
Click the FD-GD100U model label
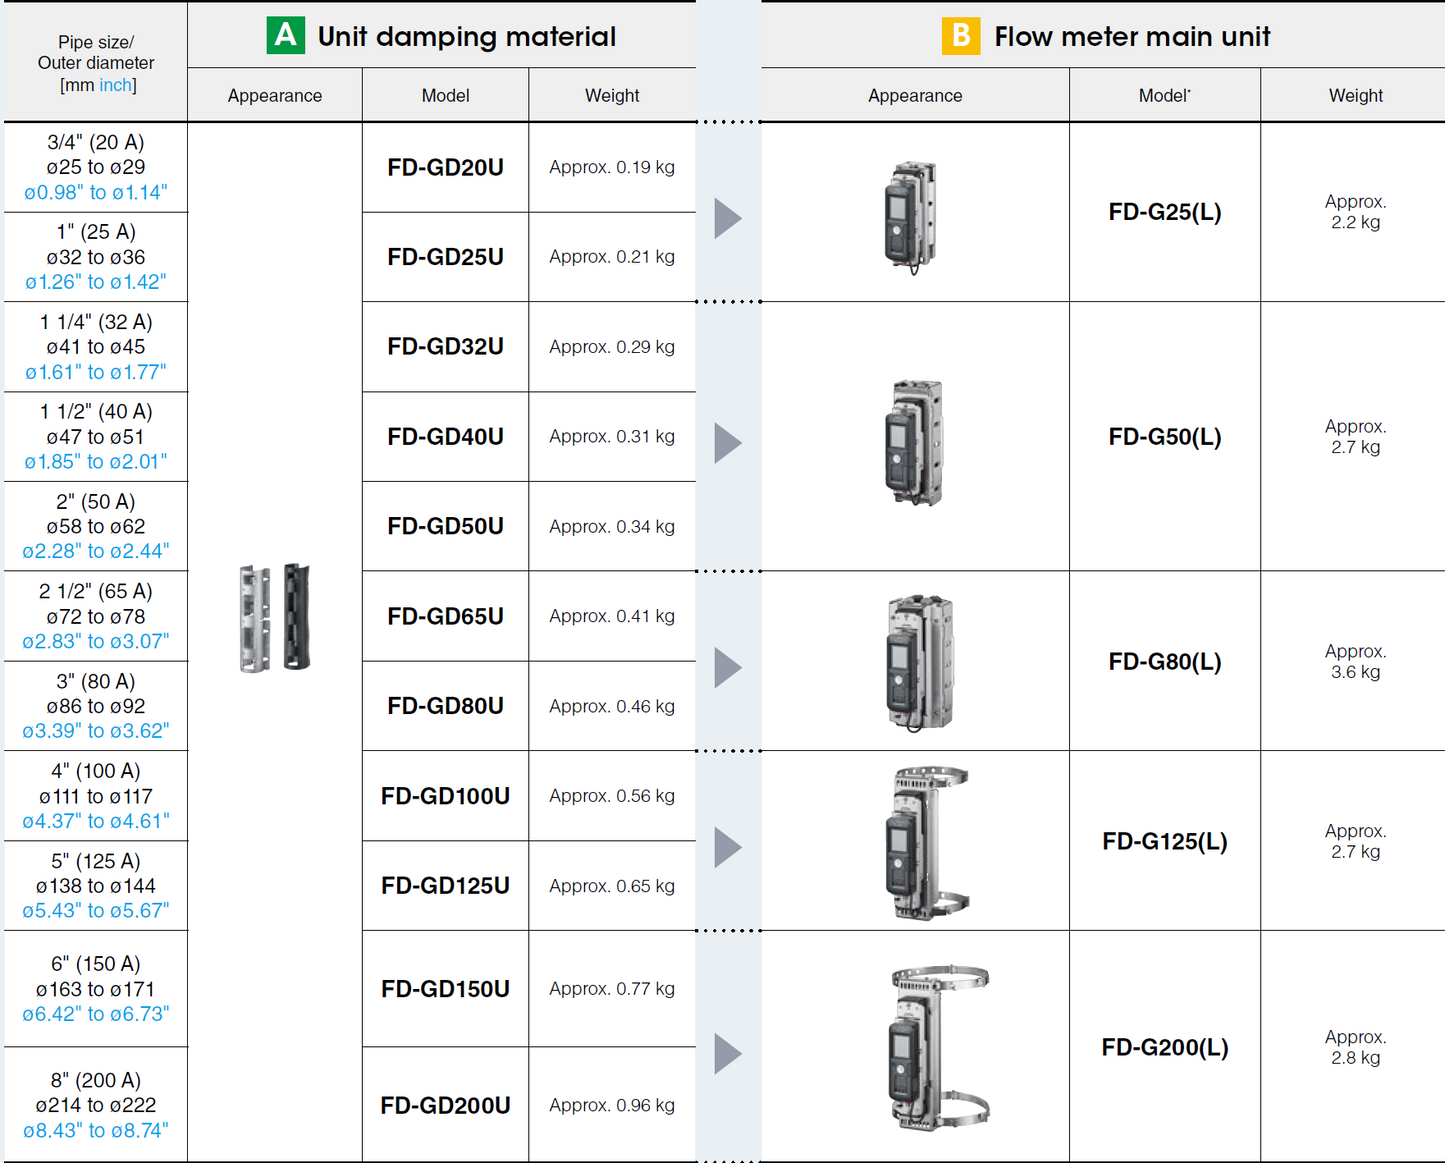pos(444,796)
